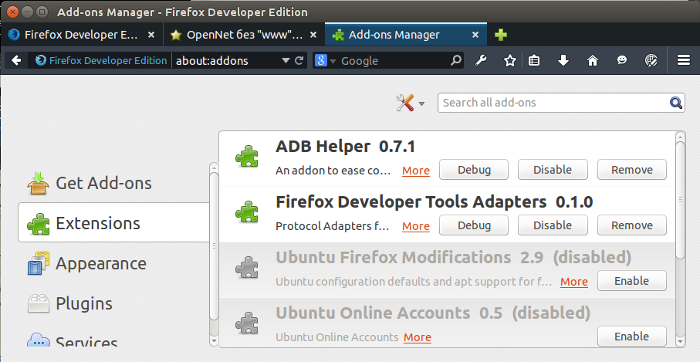
Task: Click the grey Ubuntu Online Accounts puzzle icon
Action: coord(246,323)
